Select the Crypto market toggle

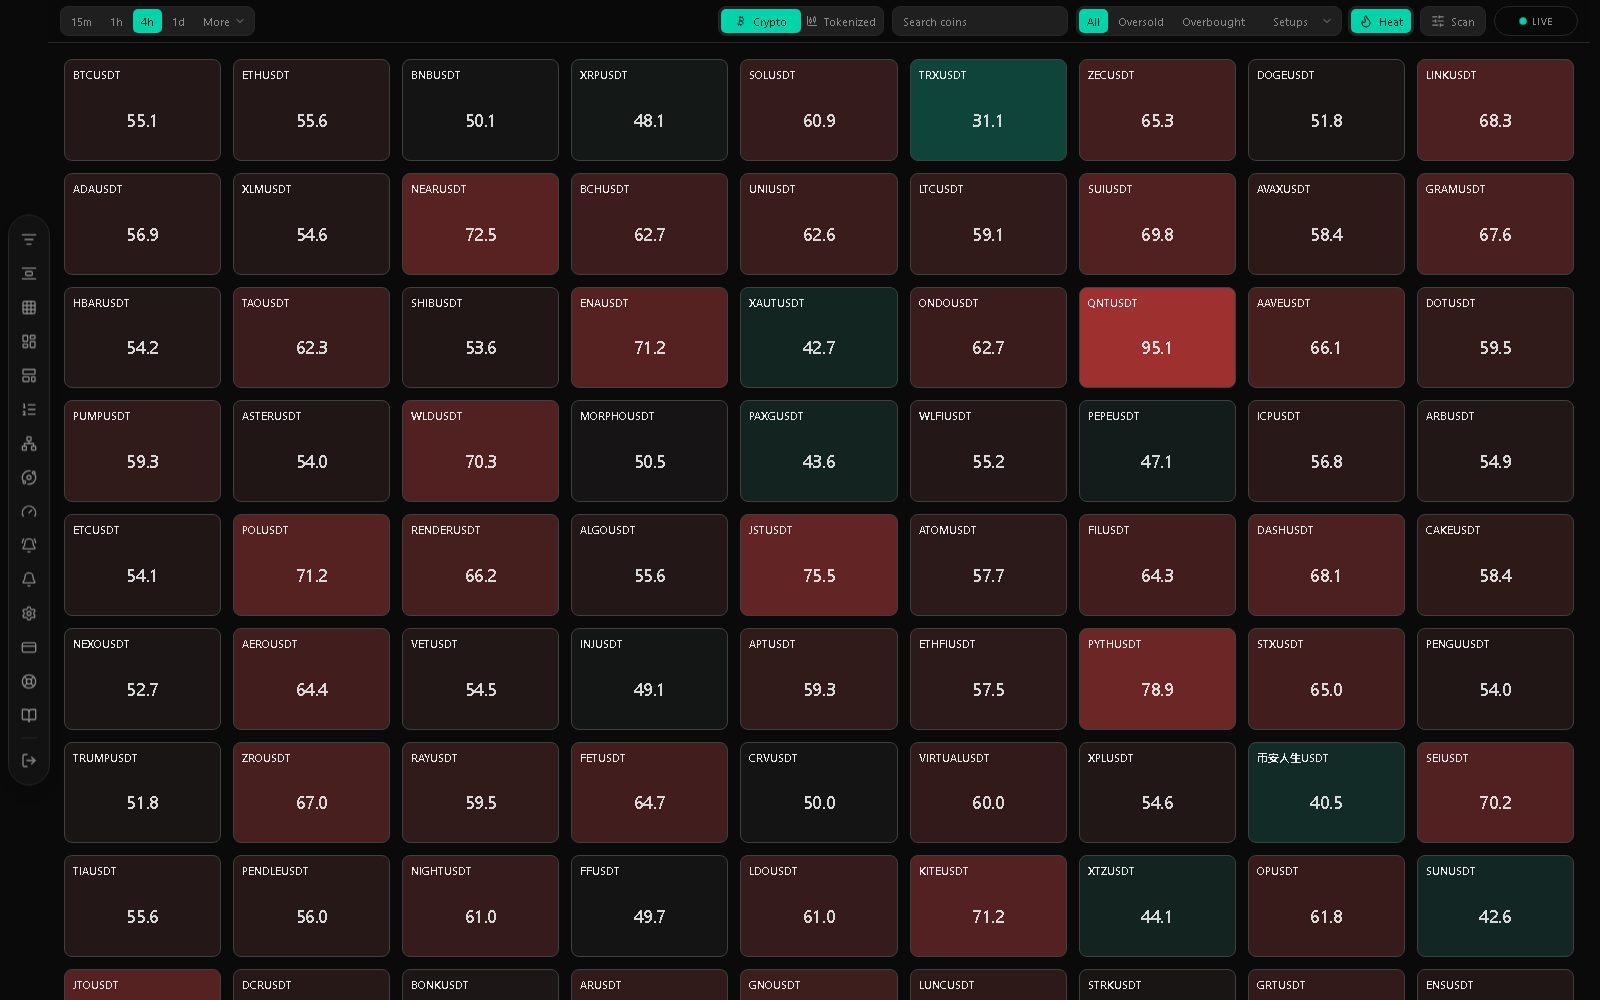point(761,21)
